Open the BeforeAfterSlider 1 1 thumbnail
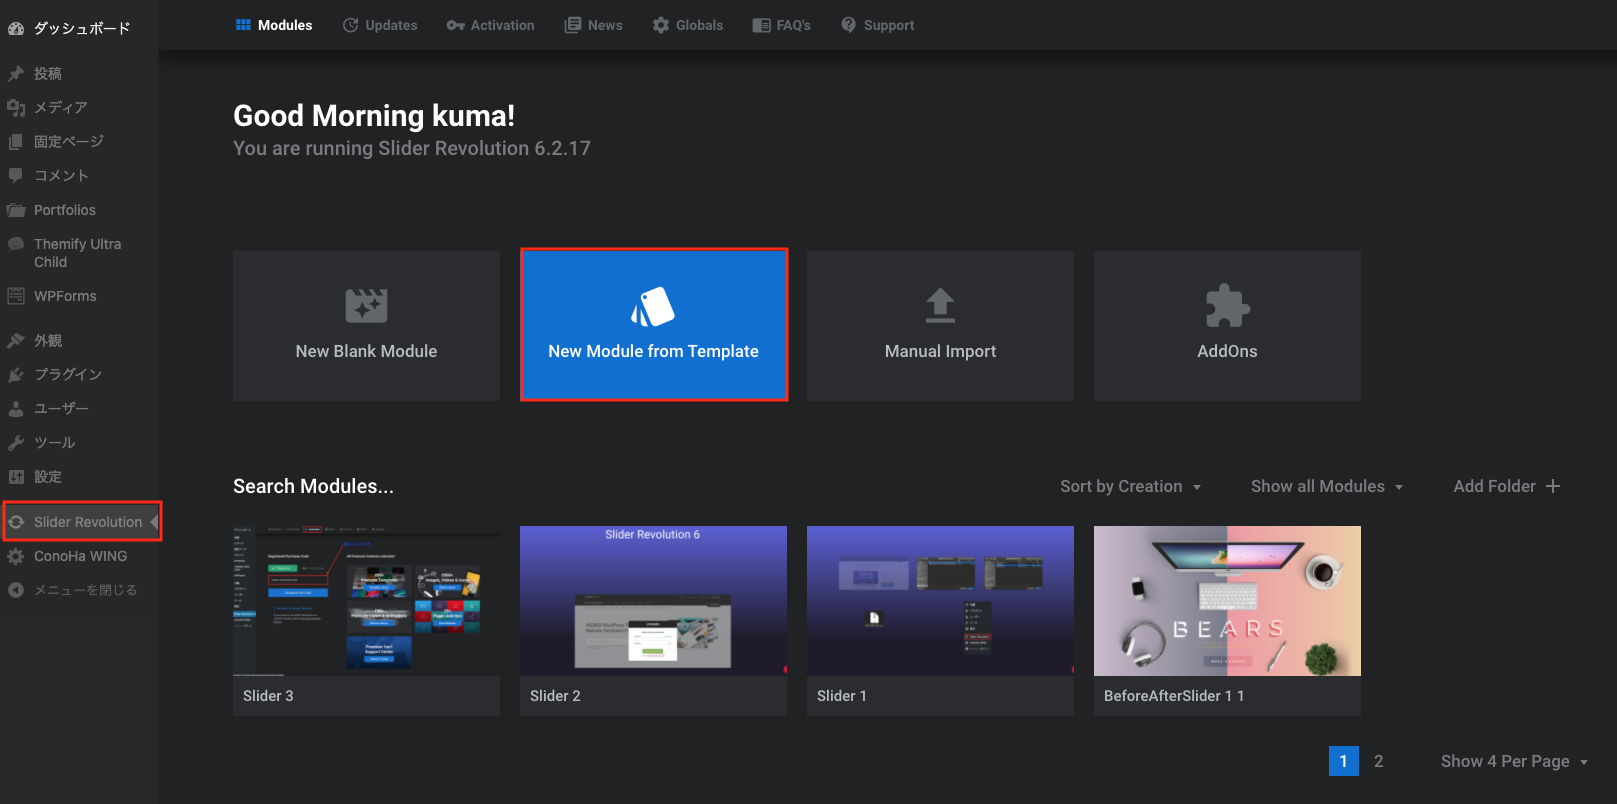The height and width of the screenshot is (804, 1617). click(1227, 601)
